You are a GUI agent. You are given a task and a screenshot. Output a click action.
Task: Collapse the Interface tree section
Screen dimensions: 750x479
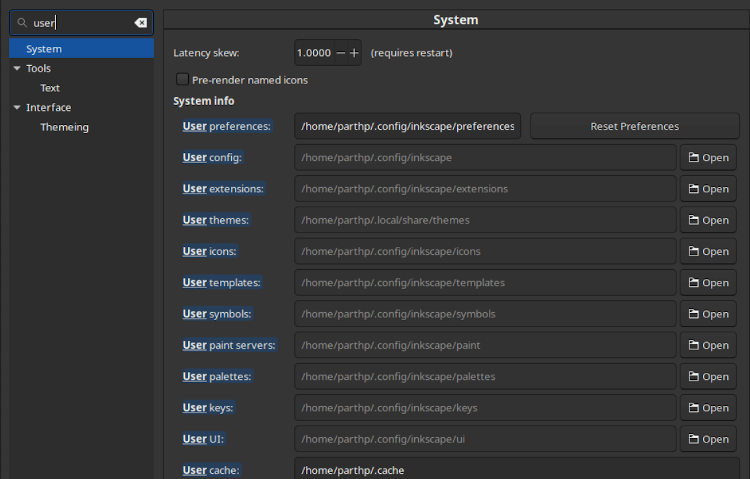pos(17,108)
